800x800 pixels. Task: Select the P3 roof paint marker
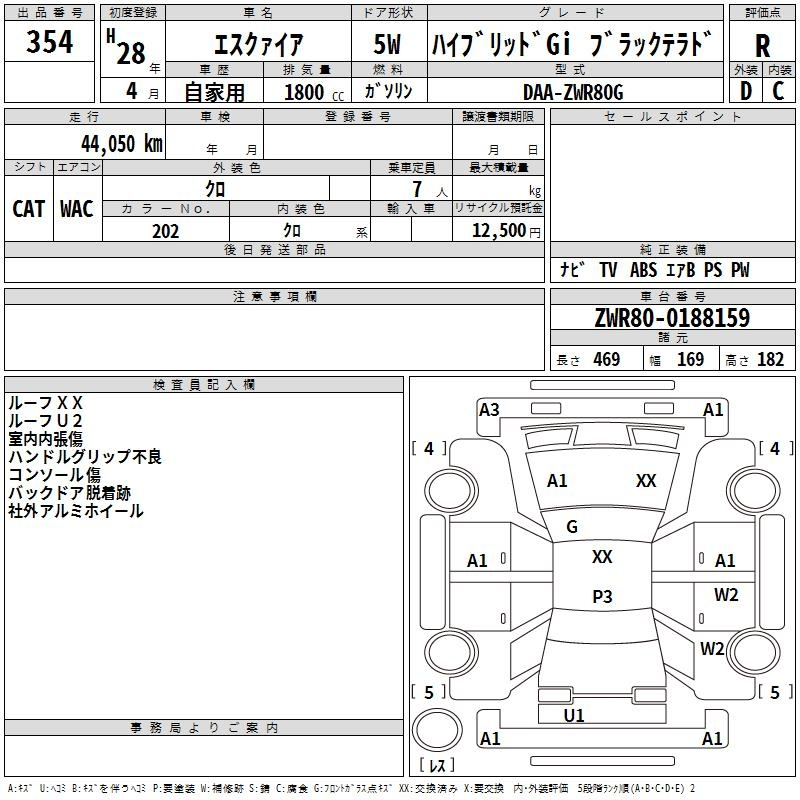(602, 596)
